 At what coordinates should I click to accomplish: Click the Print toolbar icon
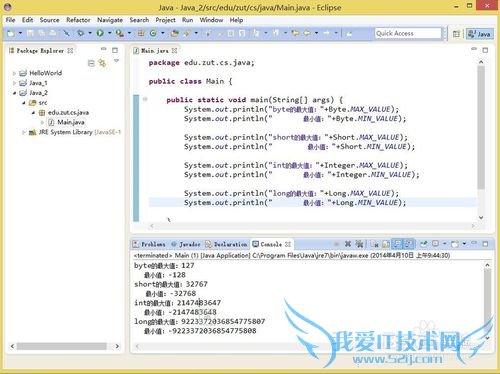[53, 33]
